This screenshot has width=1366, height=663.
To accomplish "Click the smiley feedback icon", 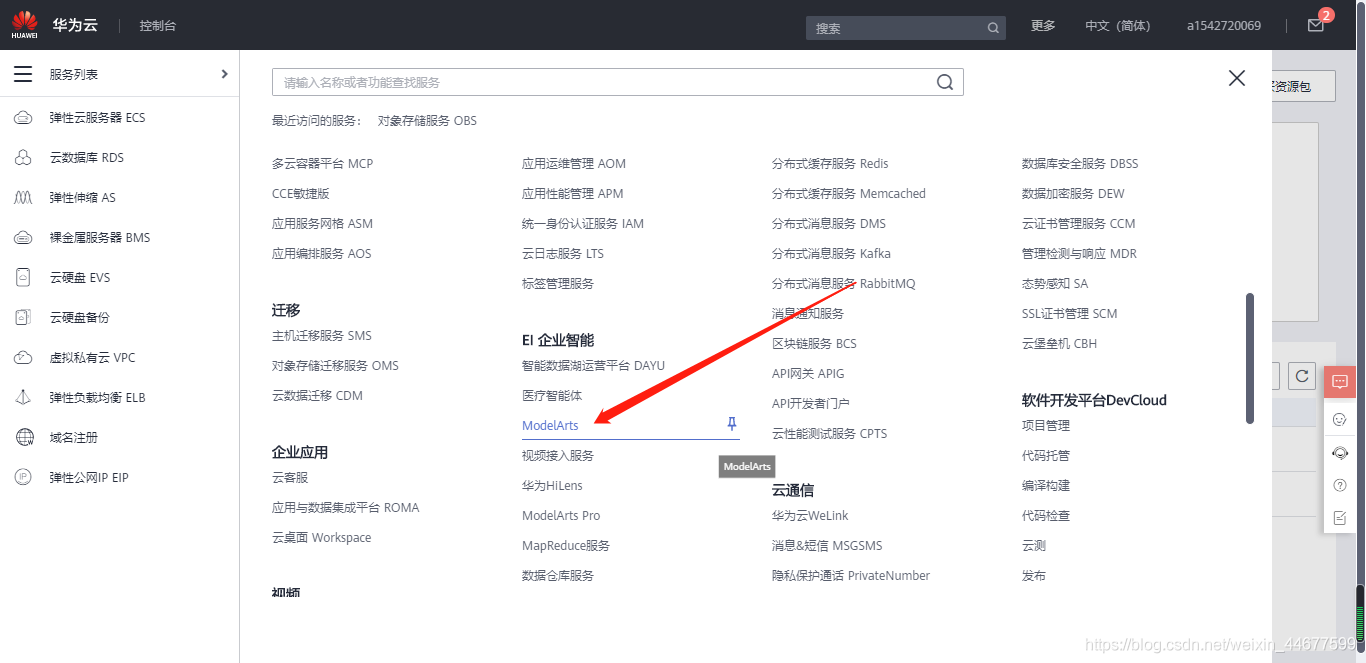I will coord(1340,420).
